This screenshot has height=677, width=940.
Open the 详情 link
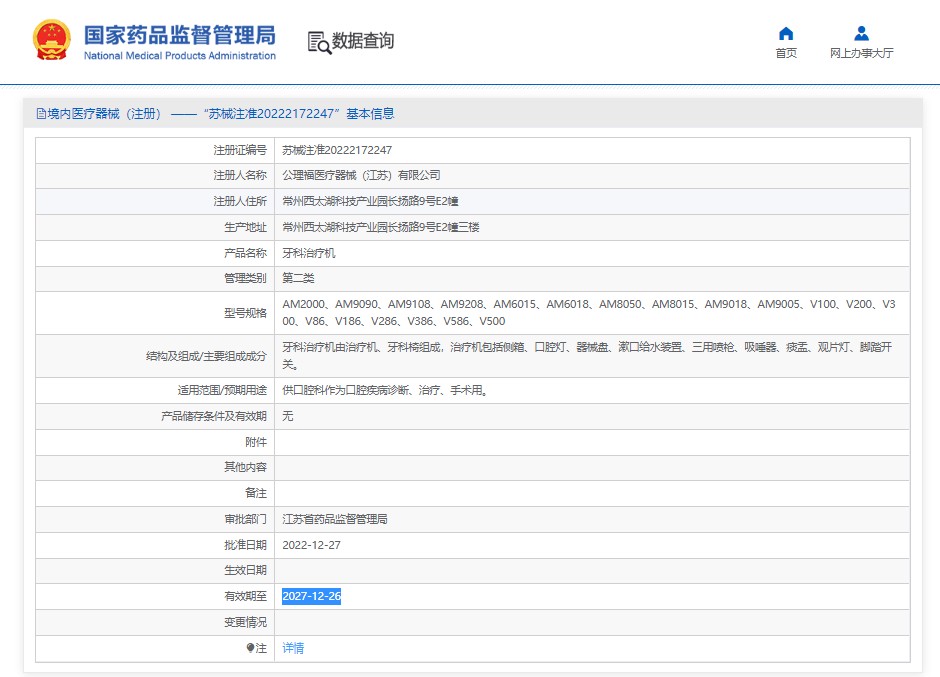click(x=293, y=648)
